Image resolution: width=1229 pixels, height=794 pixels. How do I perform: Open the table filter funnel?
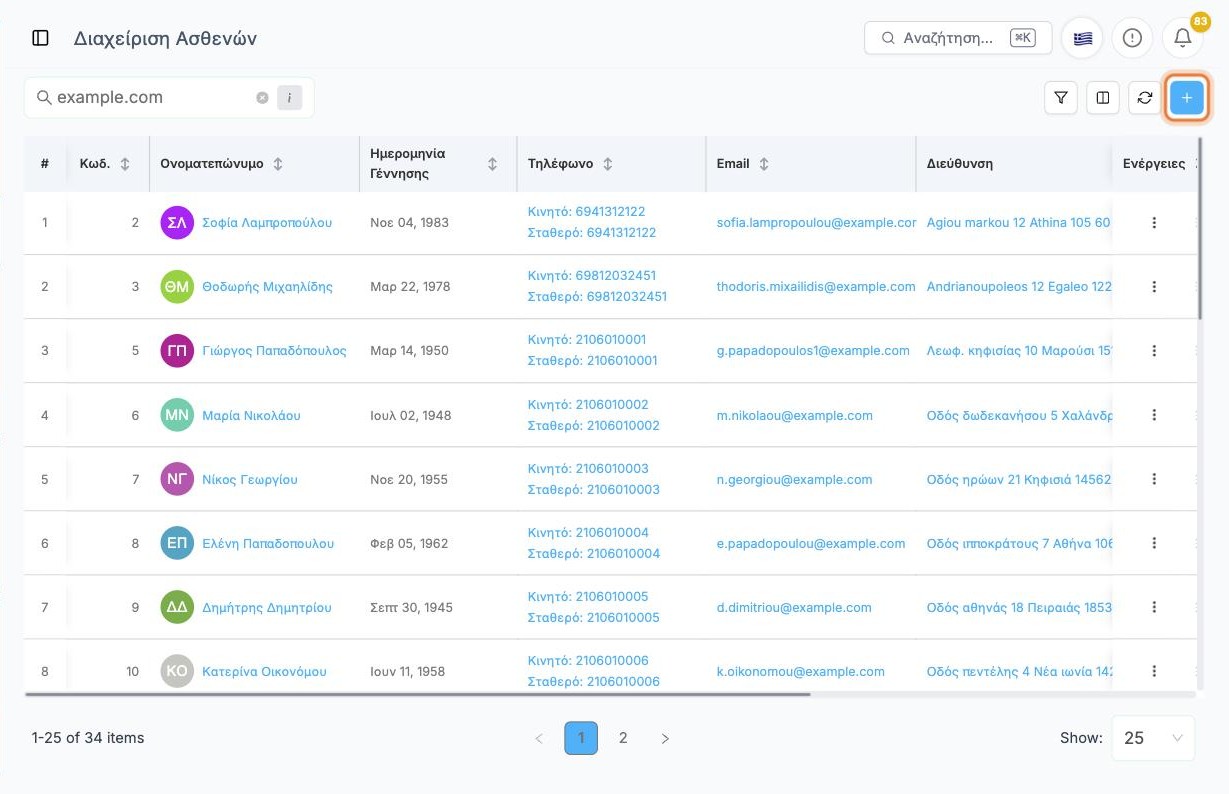coord(1061,98)
